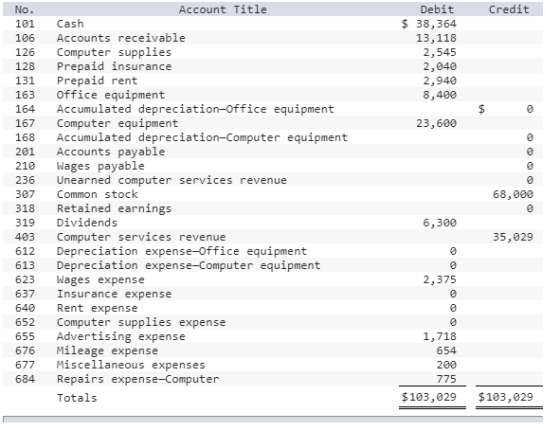Click the Credit column header
Viewport: 560px width, 431px height.
[x=509, y=9]
